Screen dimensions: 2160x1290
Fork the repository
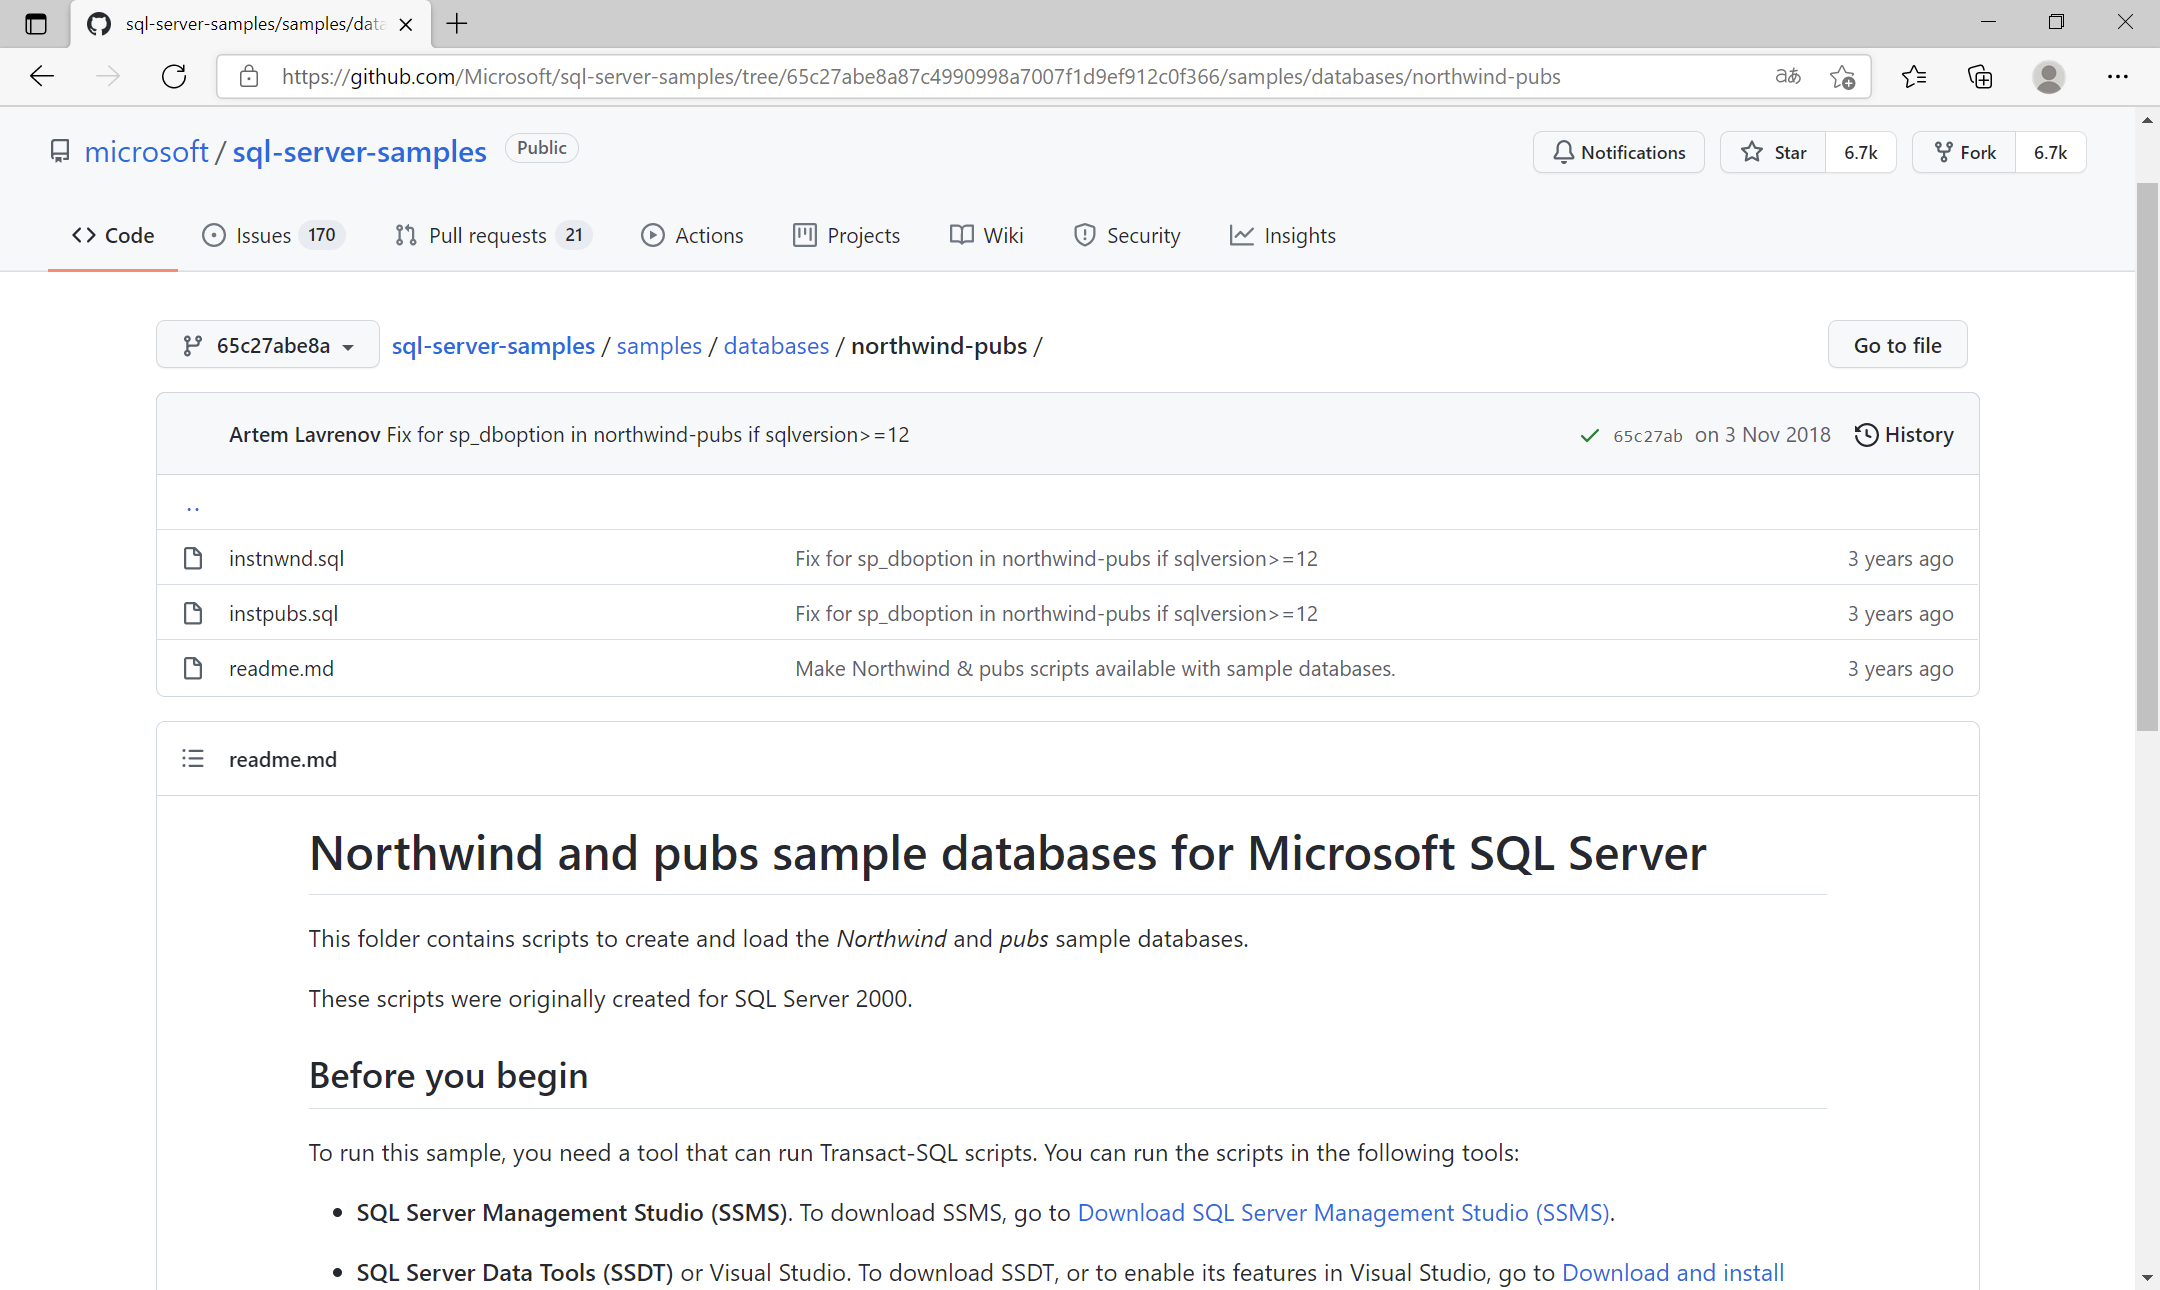tap(1964, 152)
